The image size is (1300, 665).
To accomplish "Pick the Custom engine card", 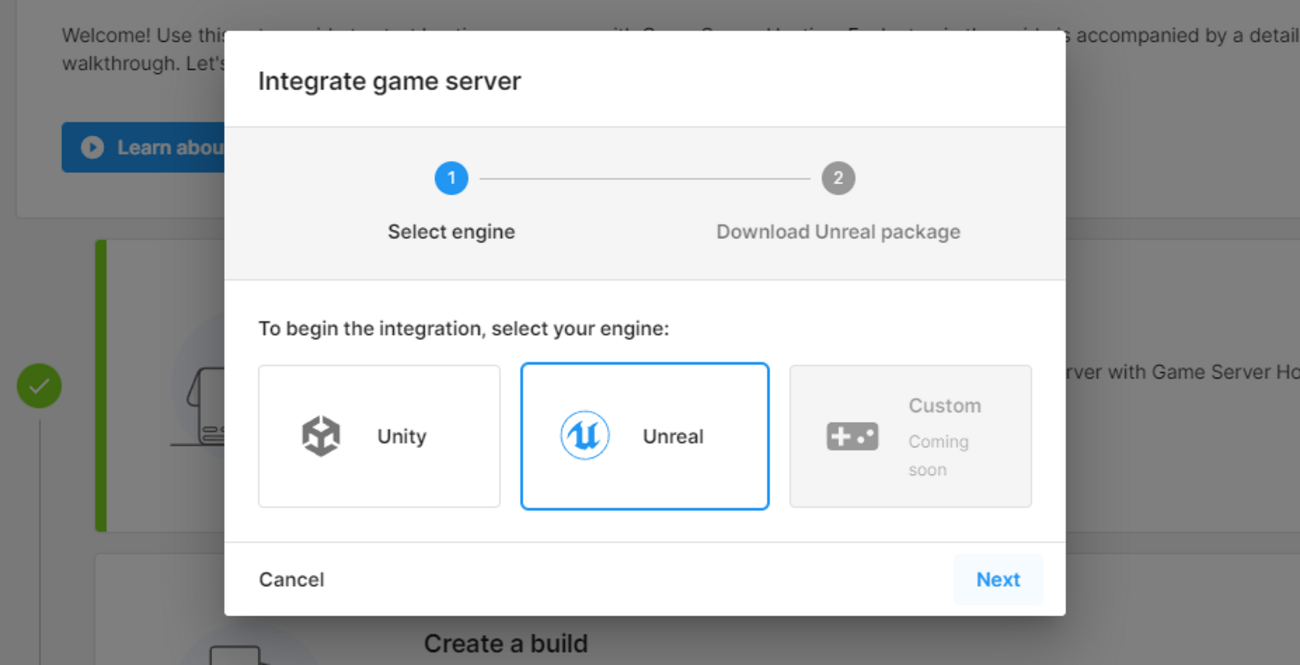I will (x=910, y=436).
